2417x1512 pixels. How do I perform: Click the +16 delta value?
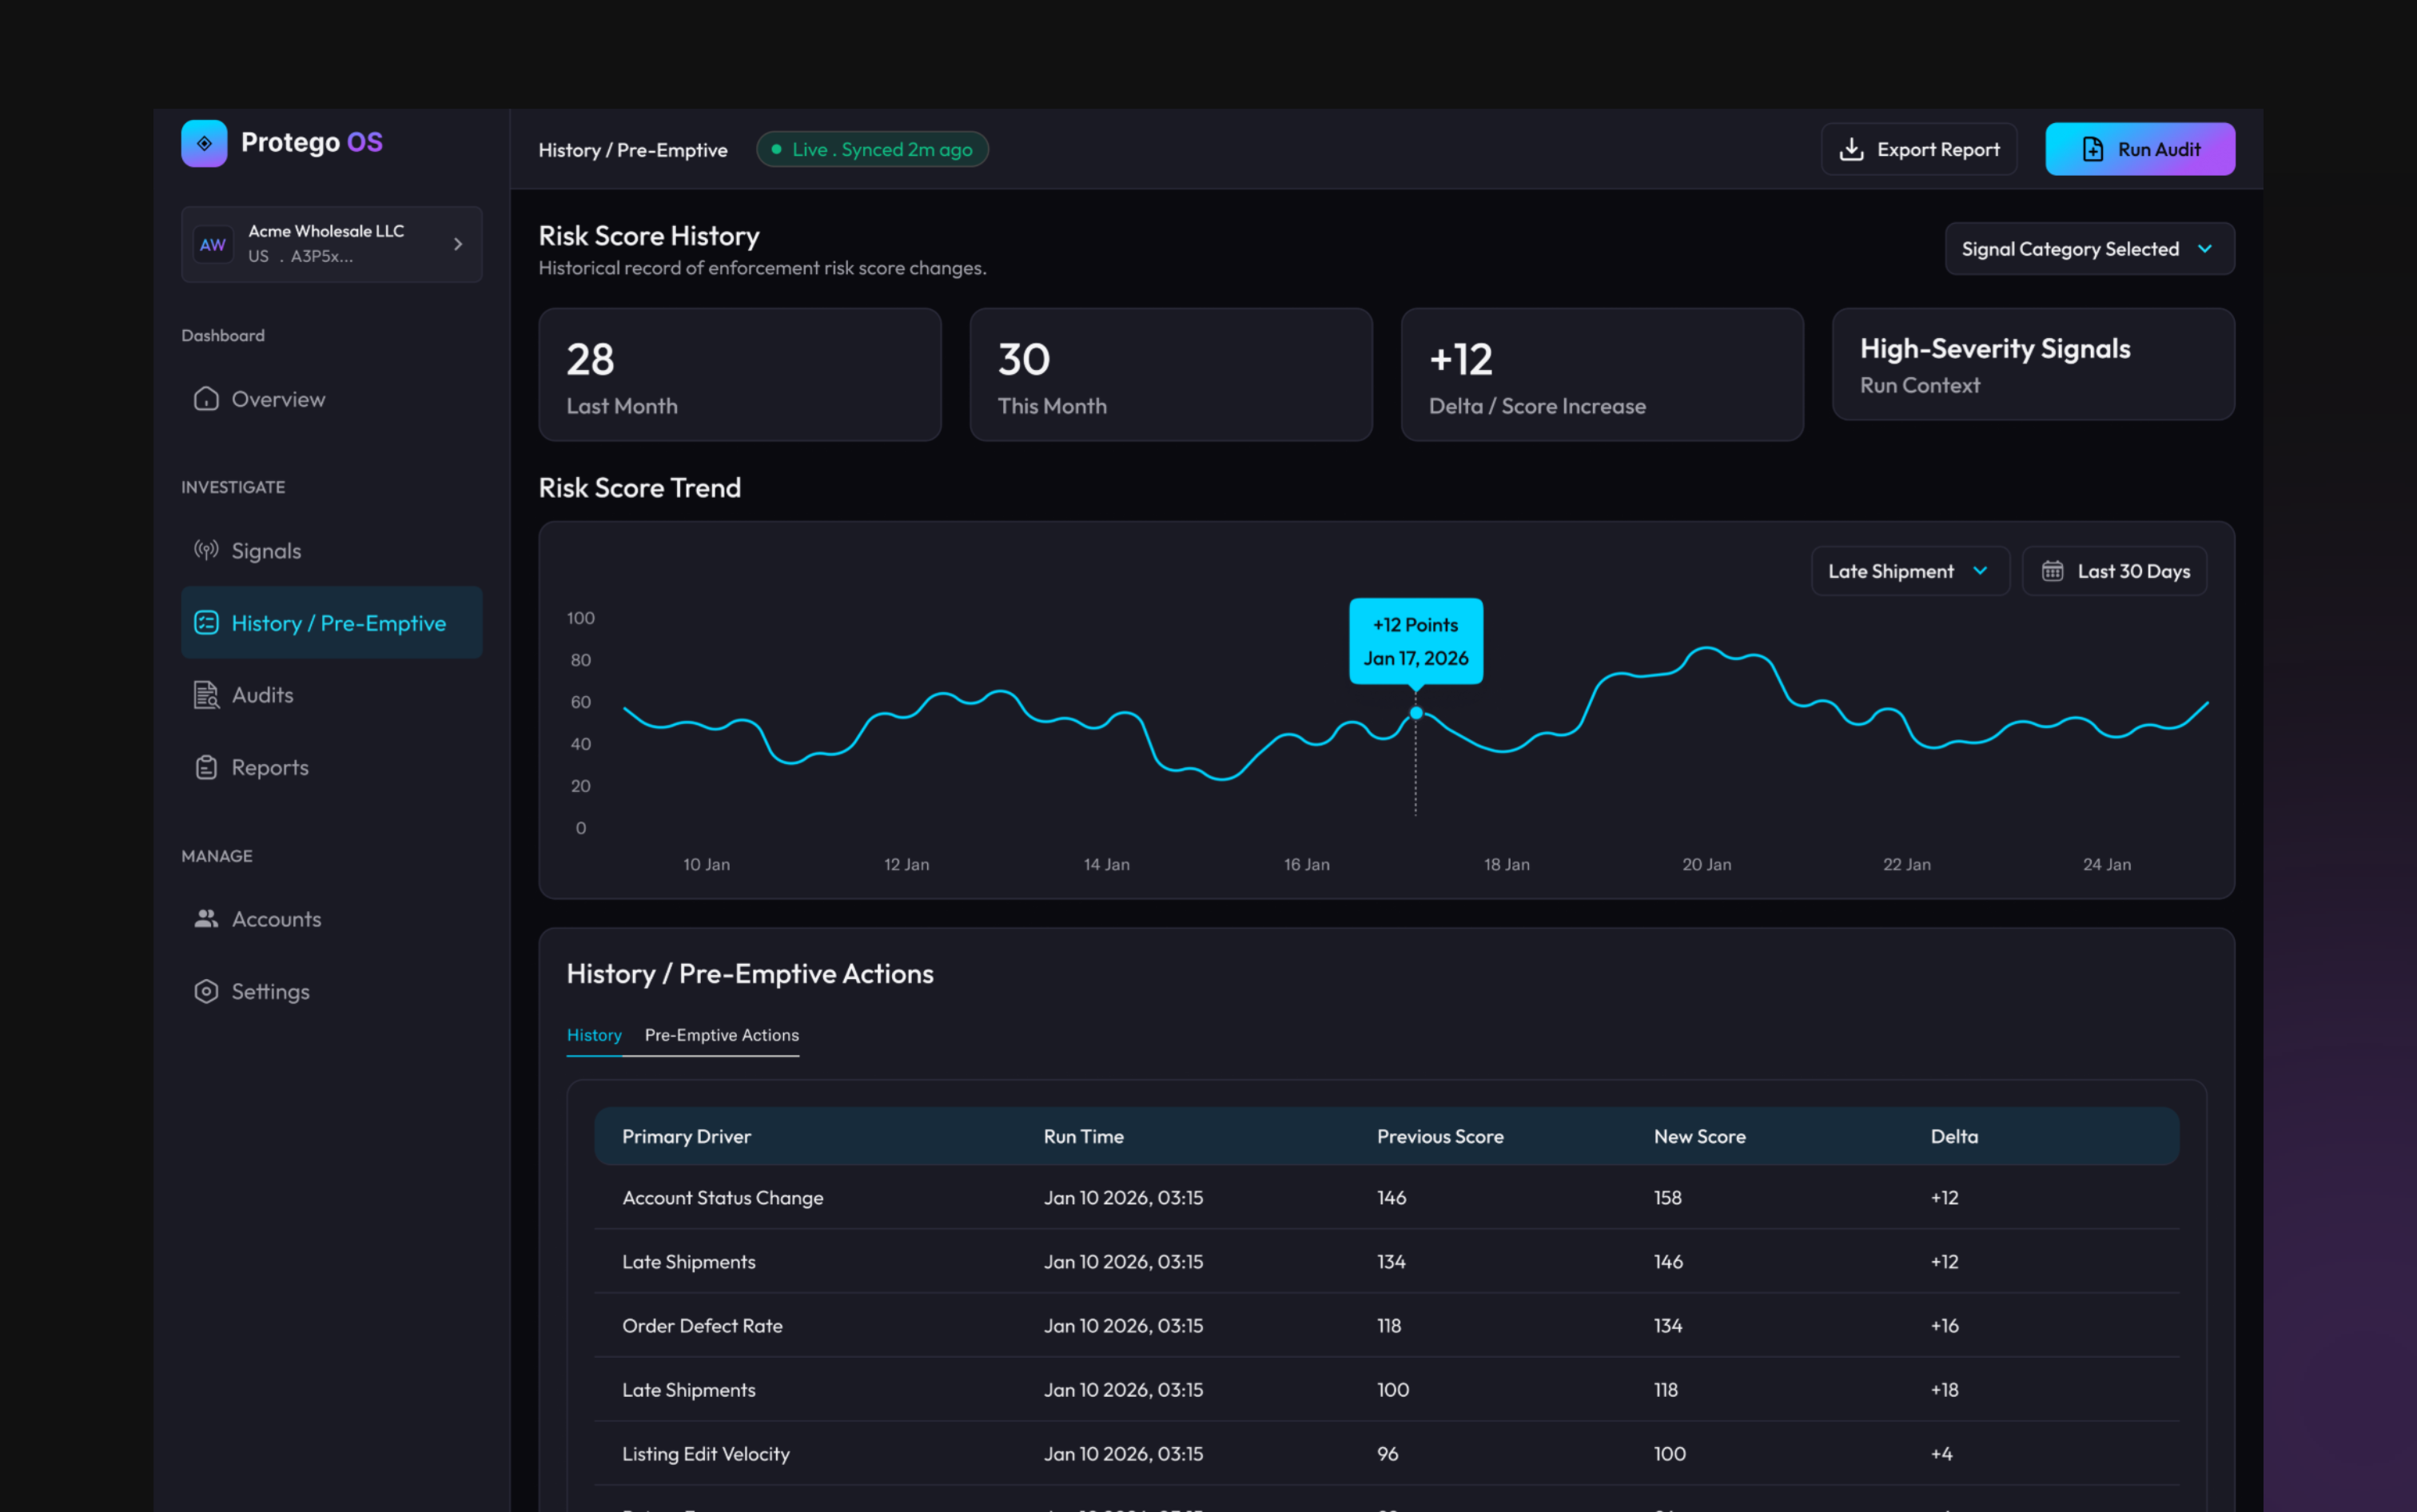pyautogui.click(x=1945, y=1326)
